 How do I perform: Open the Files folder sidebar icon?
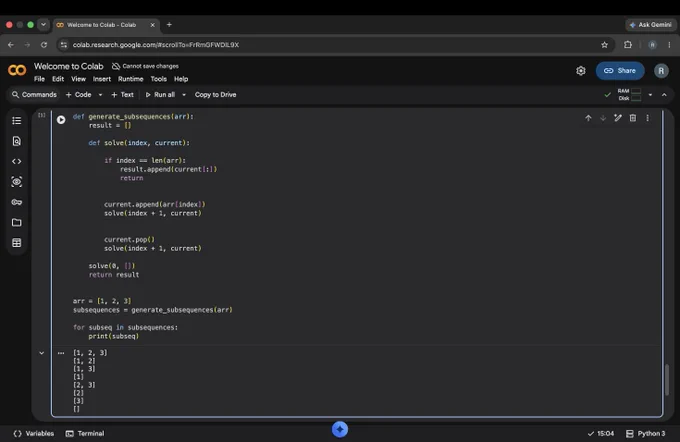[x=16, y=223]
